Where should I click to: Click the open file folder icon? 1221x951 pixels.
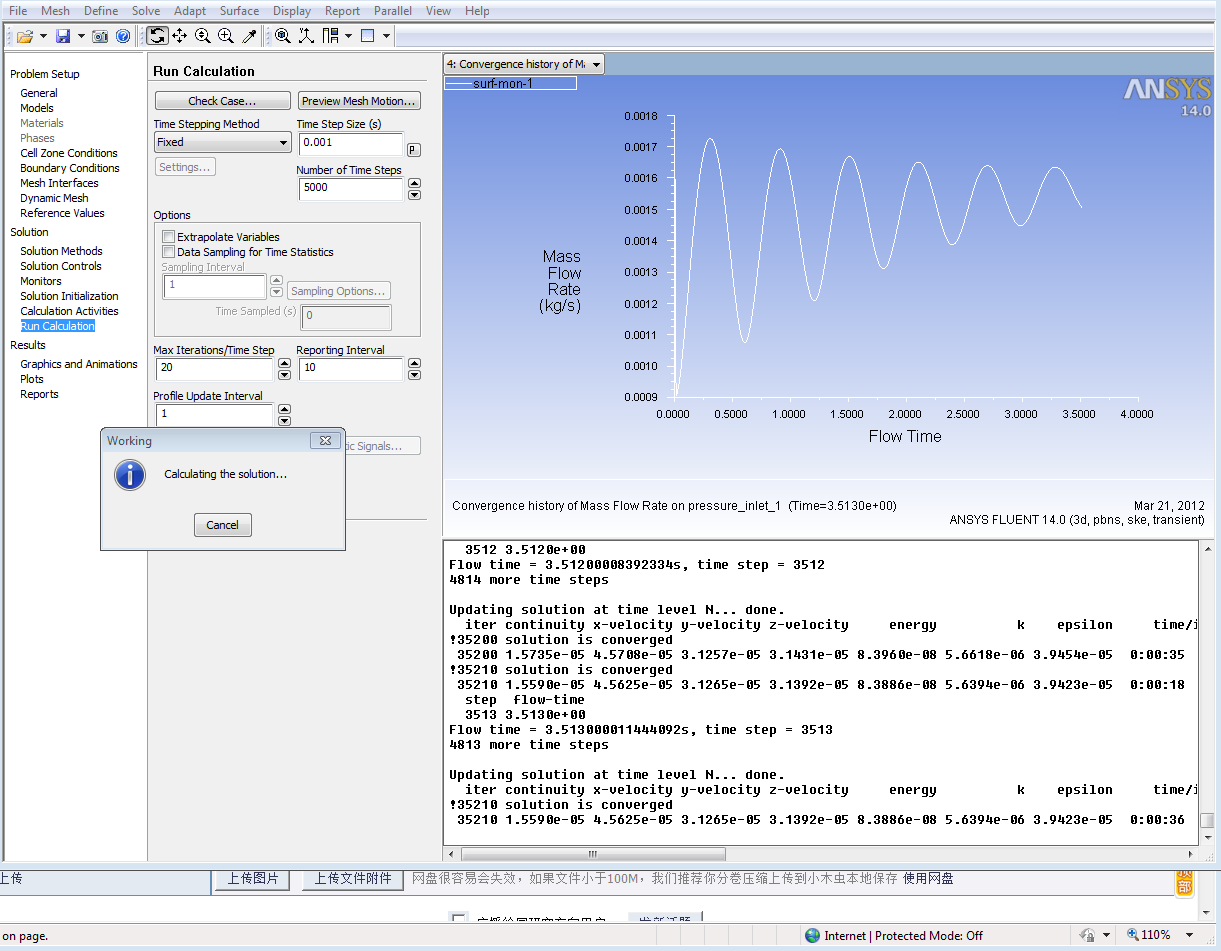tap(25, 36)
